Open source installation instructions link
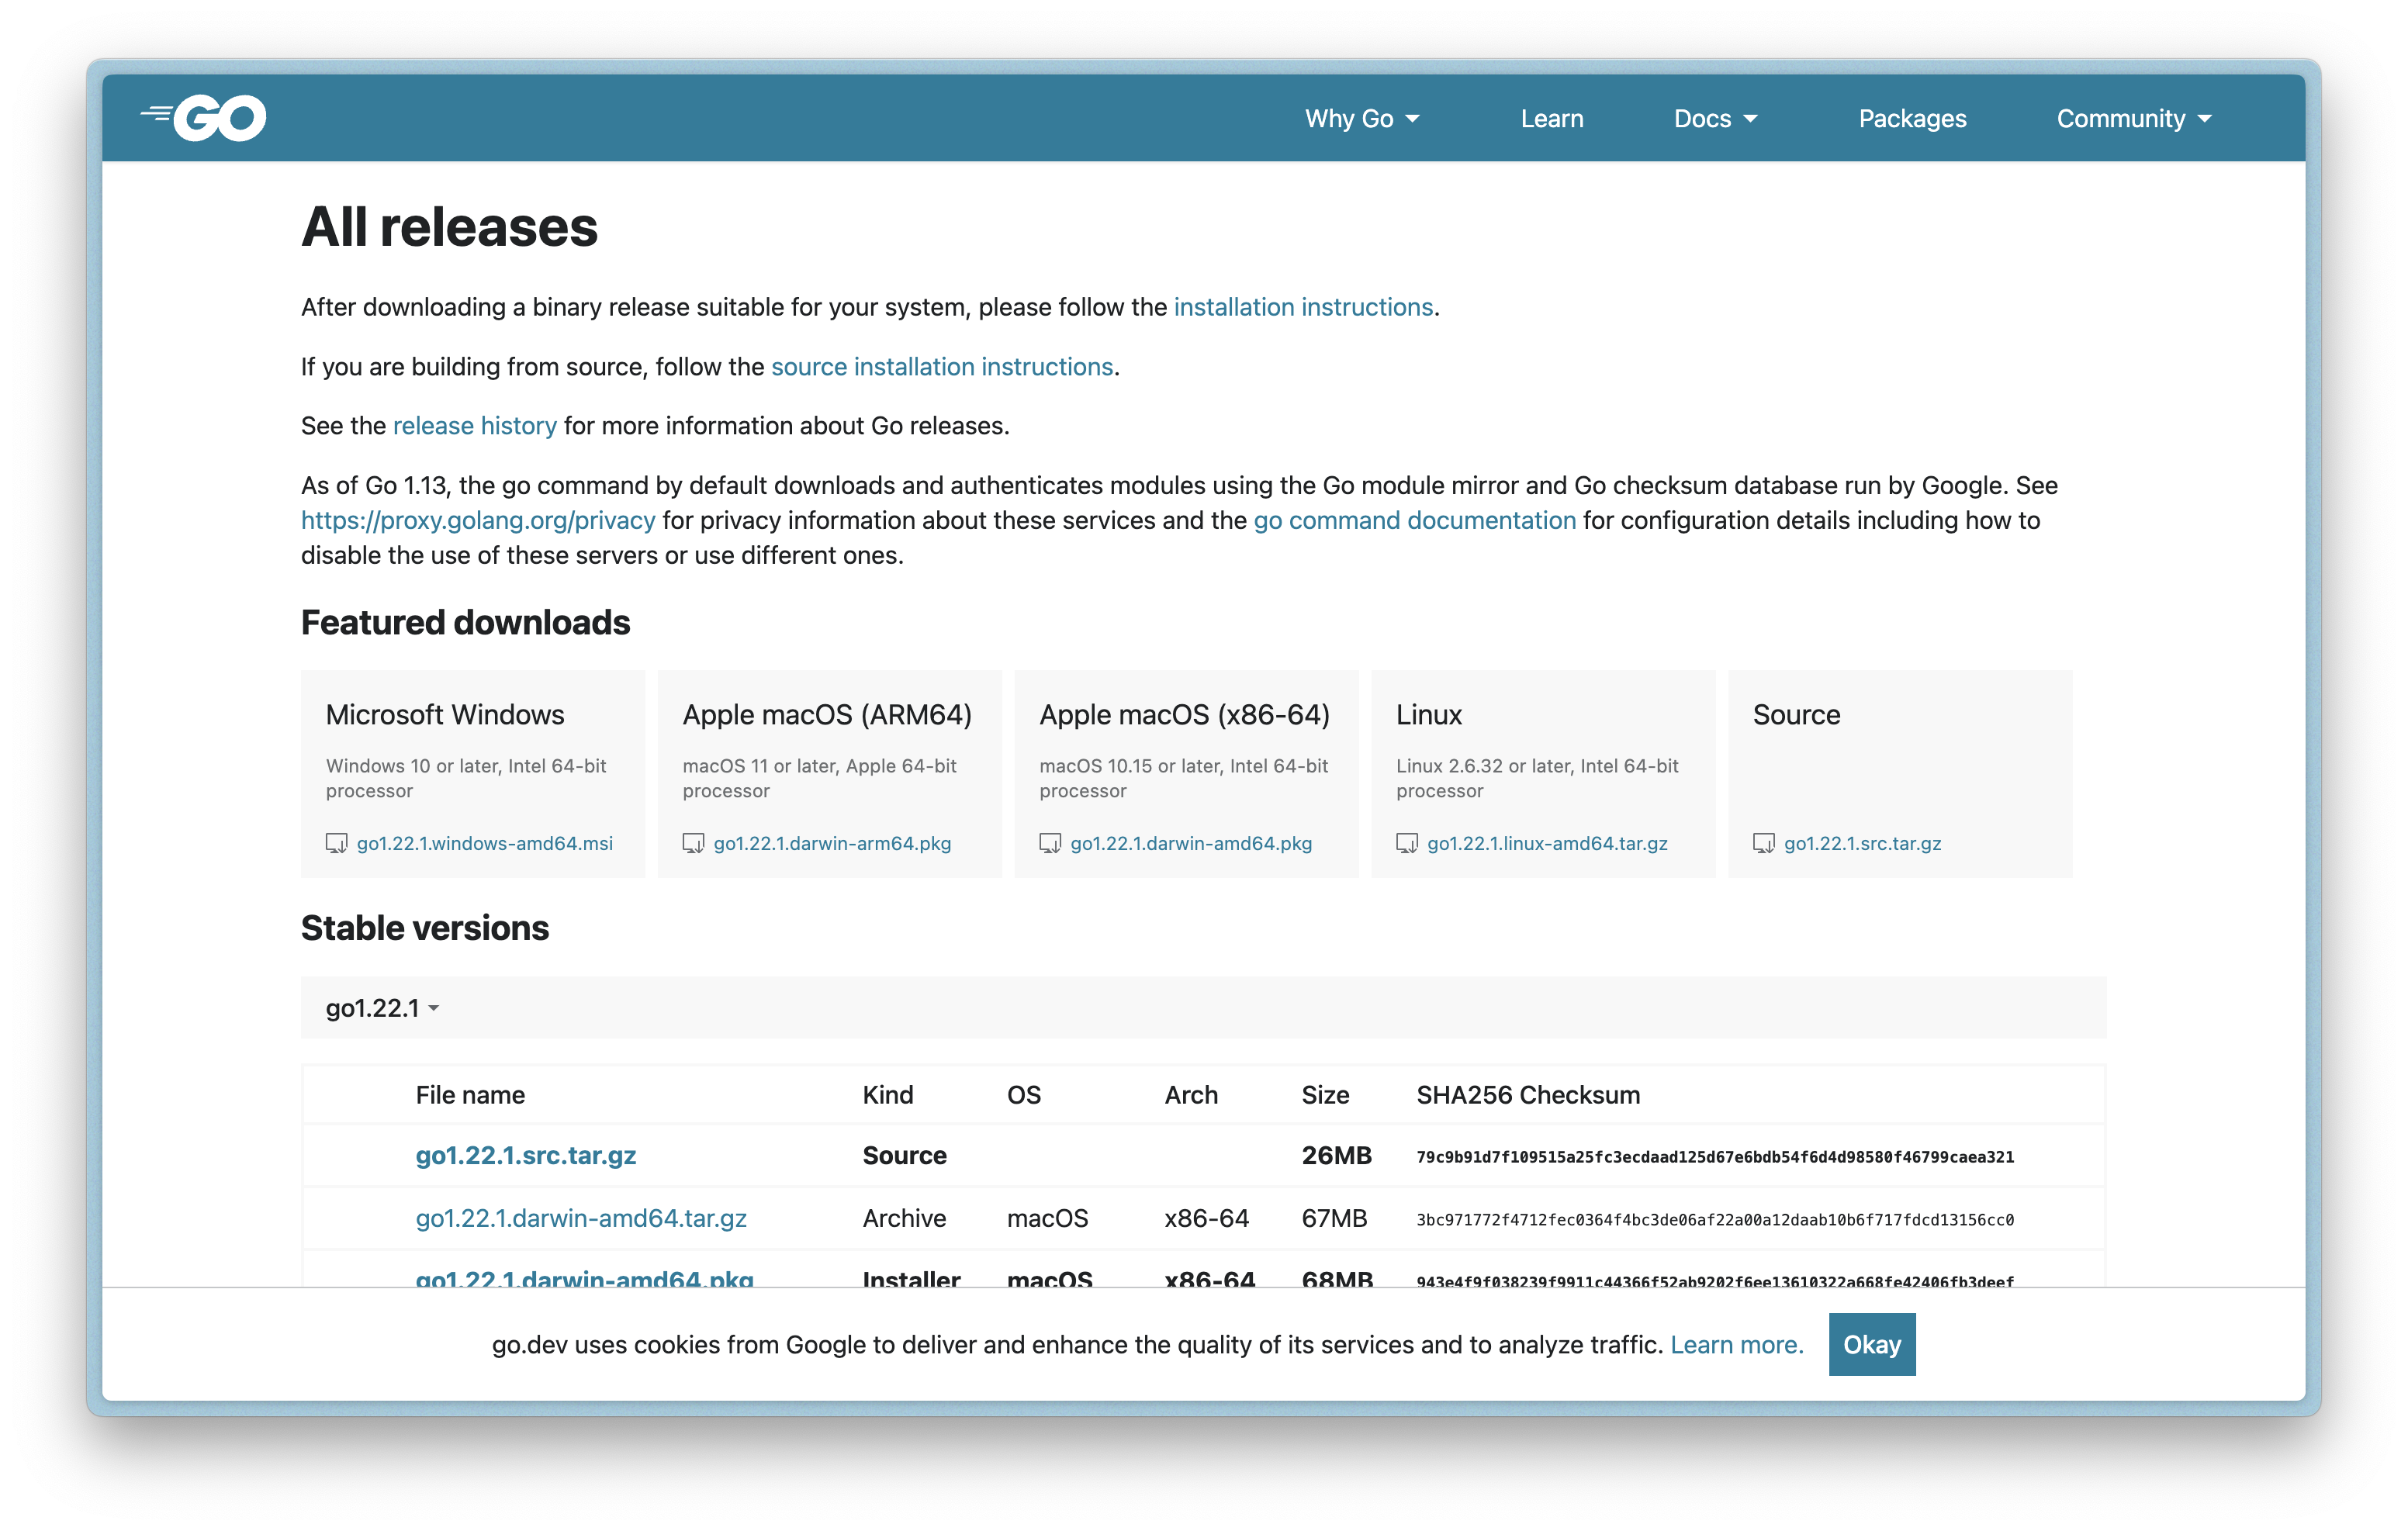 point(941,367)
